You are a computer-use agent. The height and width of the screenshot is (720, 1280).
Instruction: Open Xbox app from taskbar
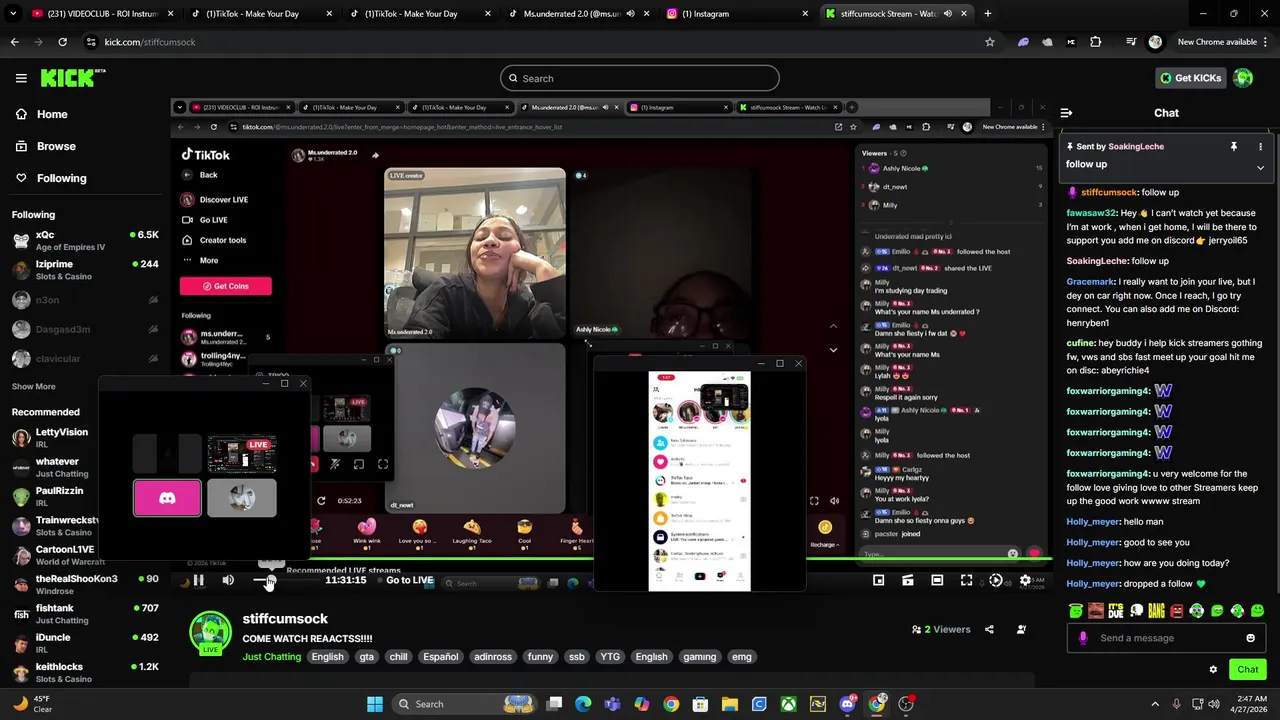click(x=789, y=704)
